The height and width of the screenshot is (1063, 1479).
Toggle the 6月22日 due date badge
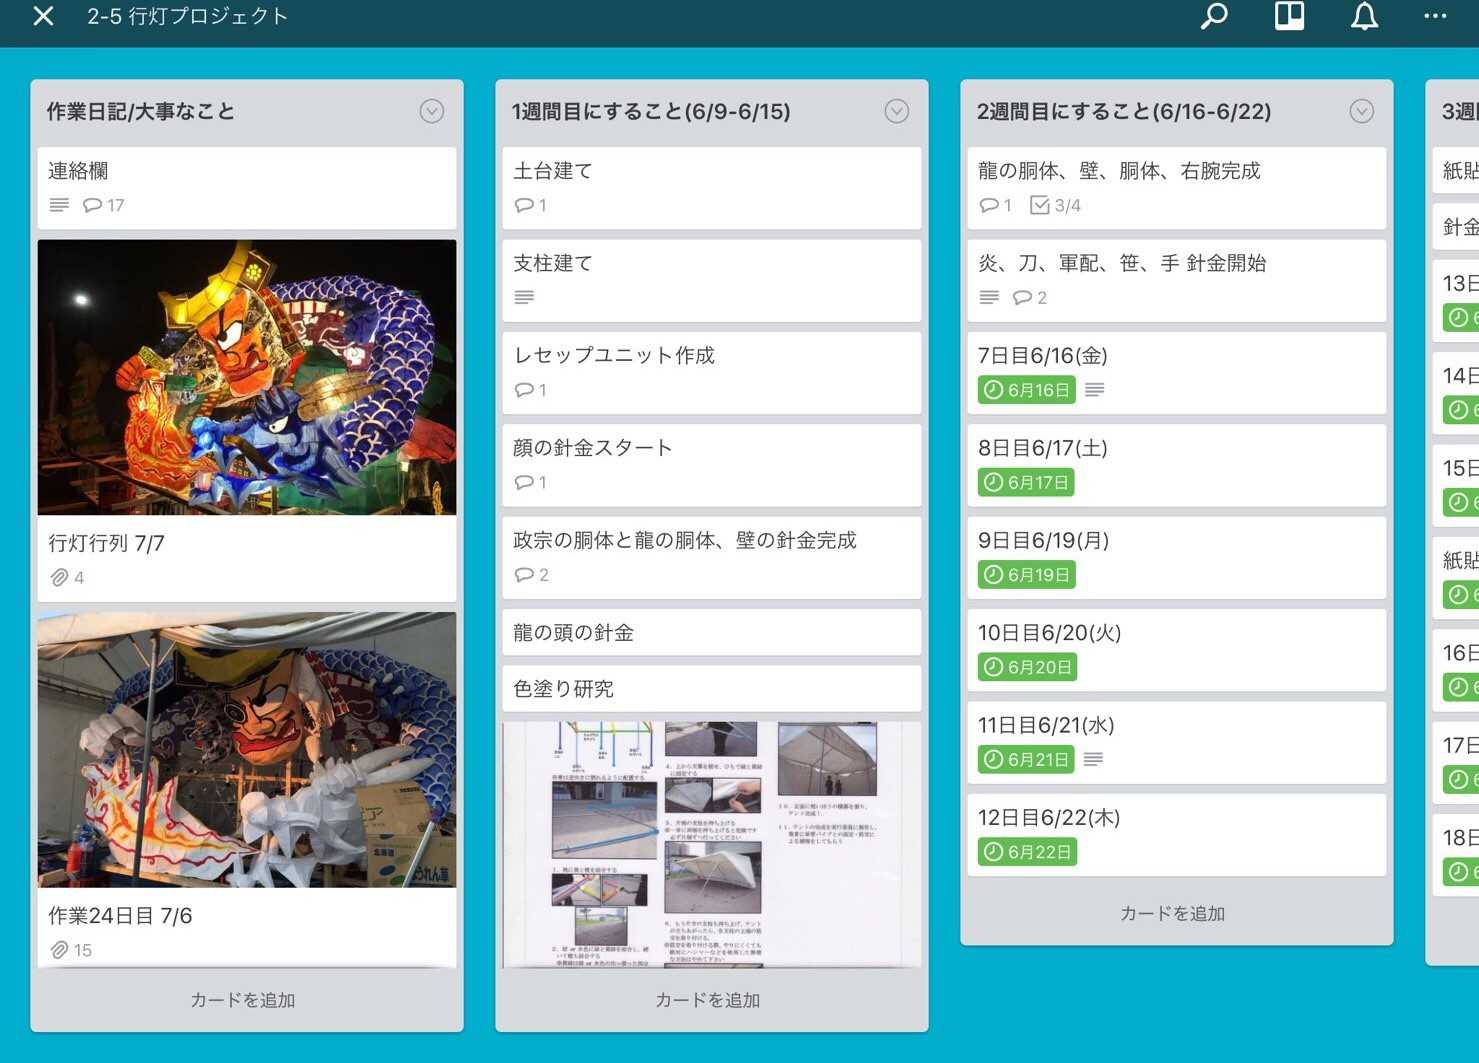tap(1027, 852)
